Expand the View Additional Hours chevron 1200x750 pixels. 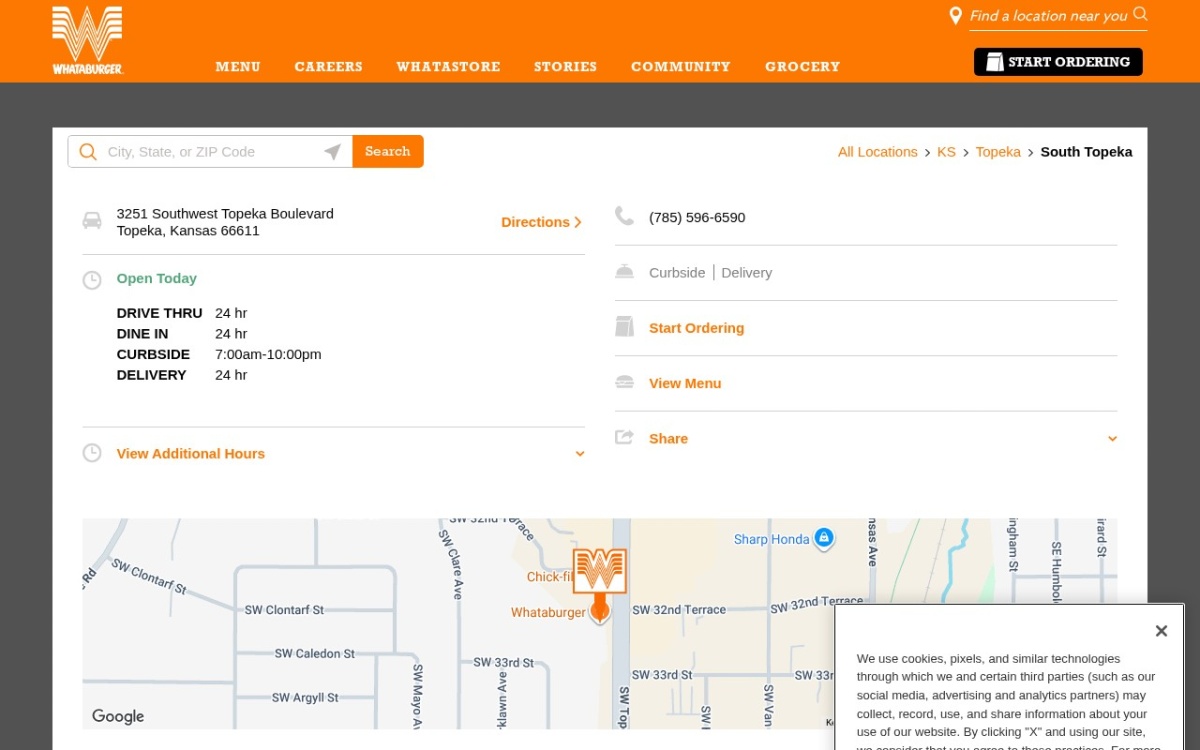tap(580, 454)
